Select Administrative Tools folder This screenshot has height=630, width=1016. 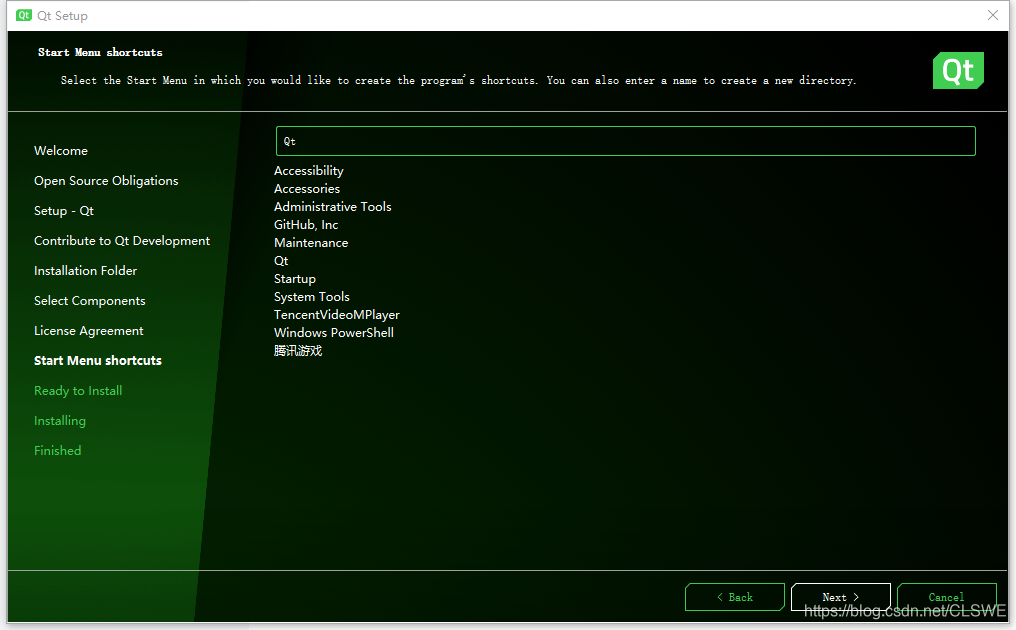click(x=332, y=207)
